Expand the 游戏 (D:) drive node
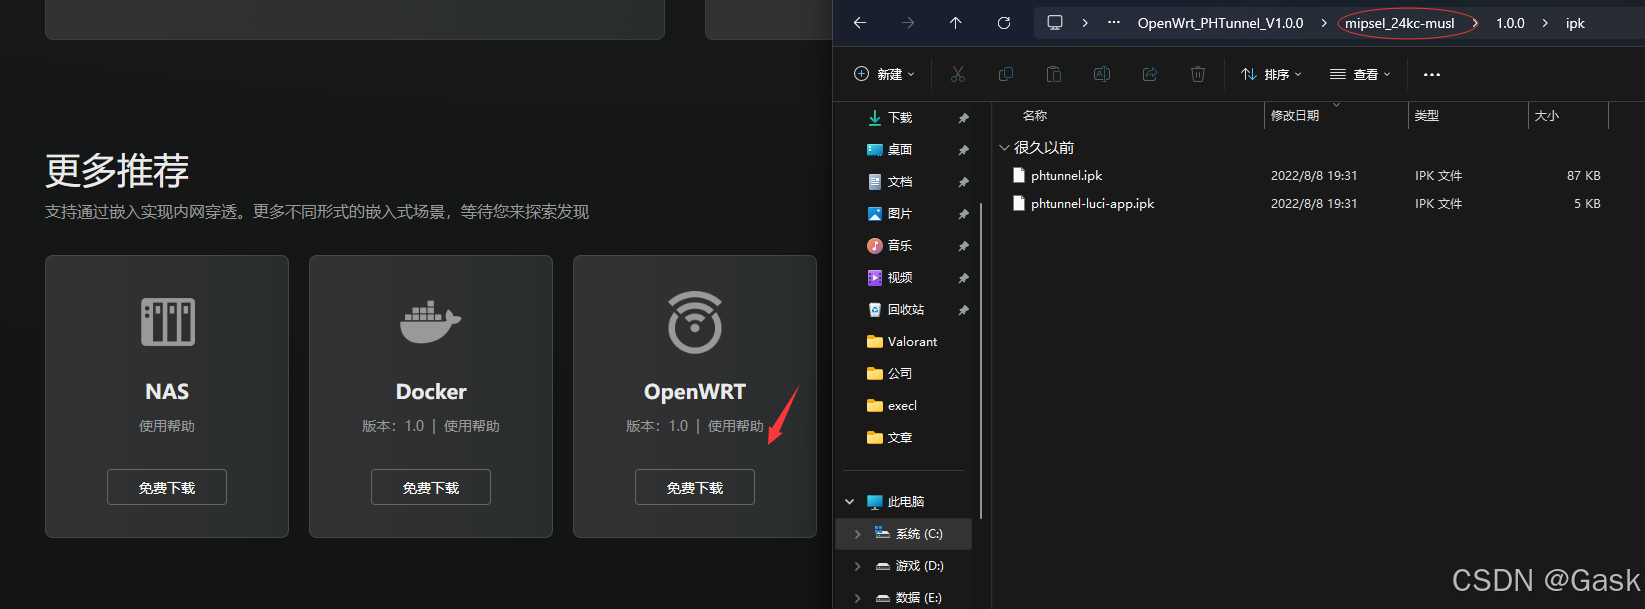The image size is (1645, 609). 857,566
